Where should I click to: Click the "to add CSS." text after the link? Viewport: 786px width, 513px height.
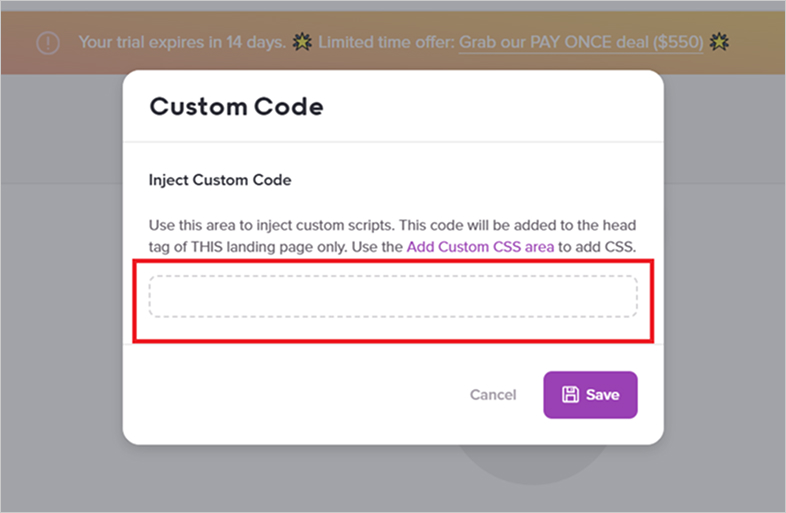(596, 246)
